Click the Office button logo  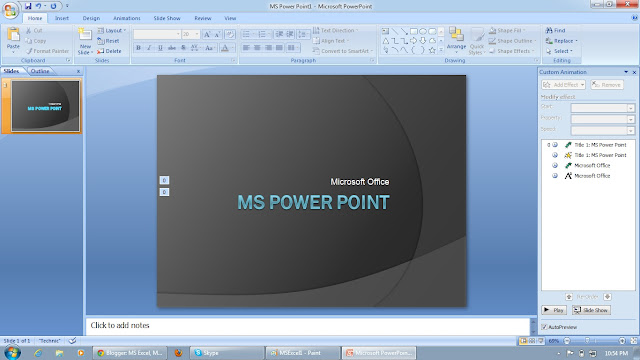[x=10, y=10]
